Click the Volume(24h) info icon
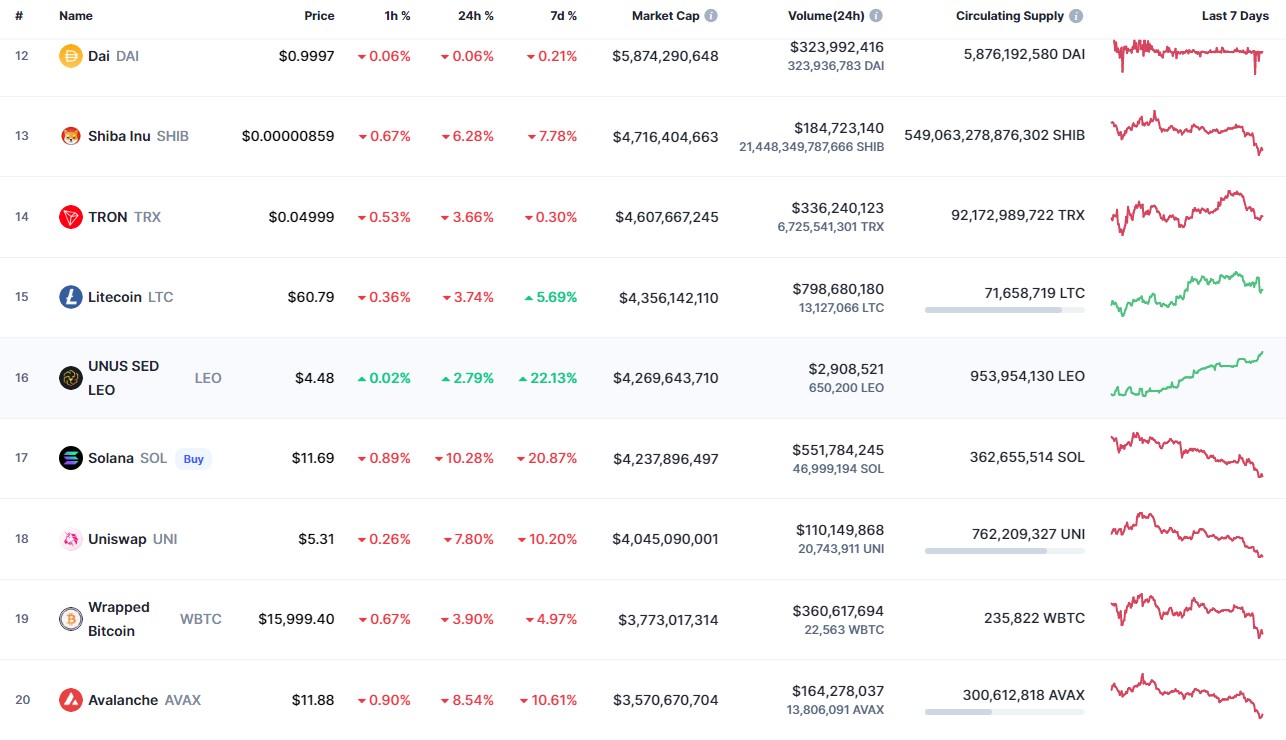Screen dimensions: 1286x740 click(876, 16)
